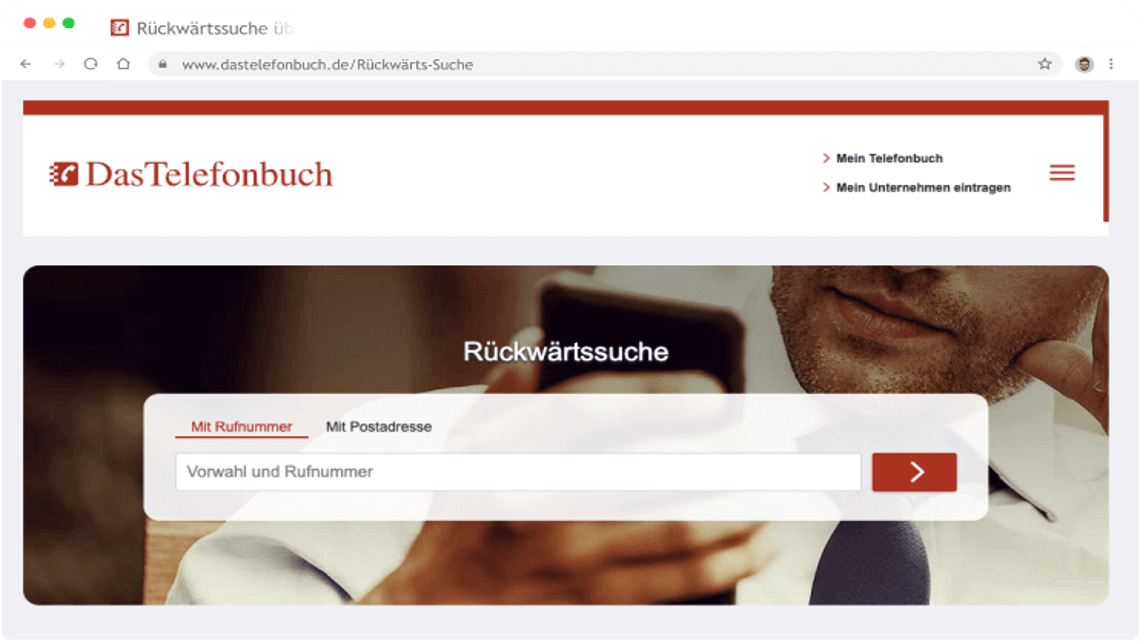Open the browser home icon
1140x641 pixels.
click(x=124, y=64)
